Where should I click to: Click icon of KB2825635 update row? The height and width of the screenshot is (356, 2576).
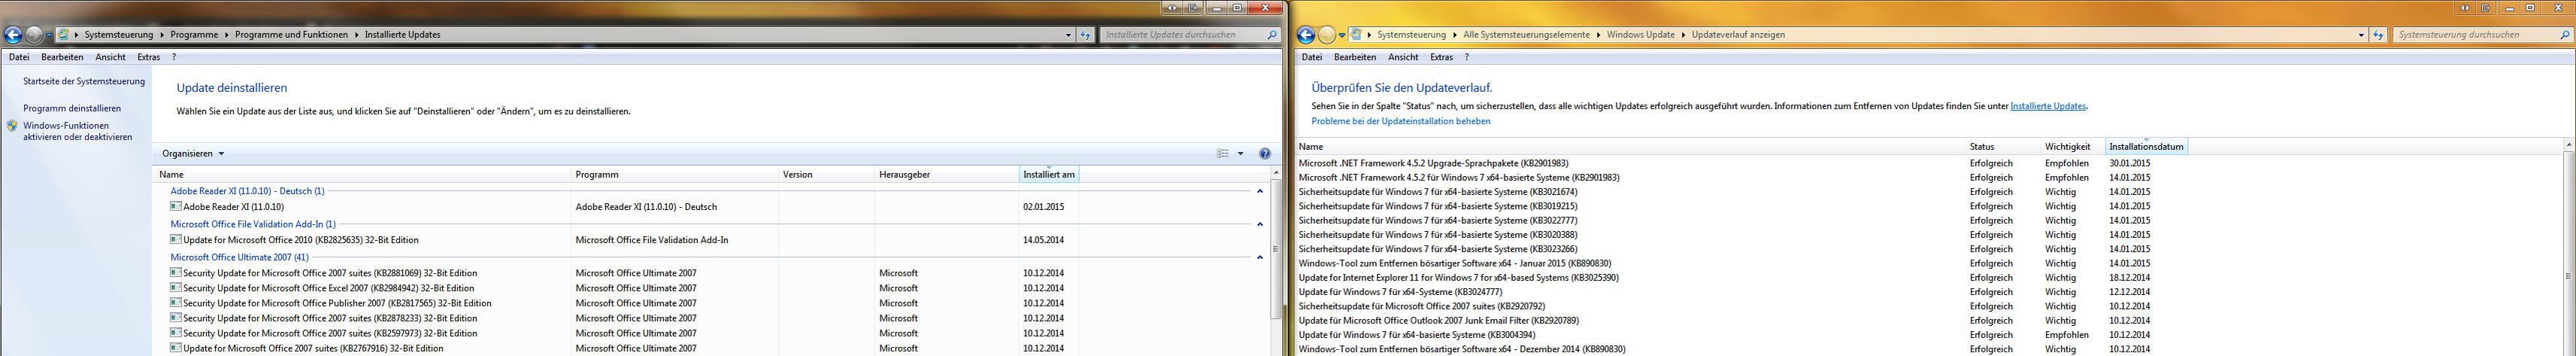(x=176, y=239)
